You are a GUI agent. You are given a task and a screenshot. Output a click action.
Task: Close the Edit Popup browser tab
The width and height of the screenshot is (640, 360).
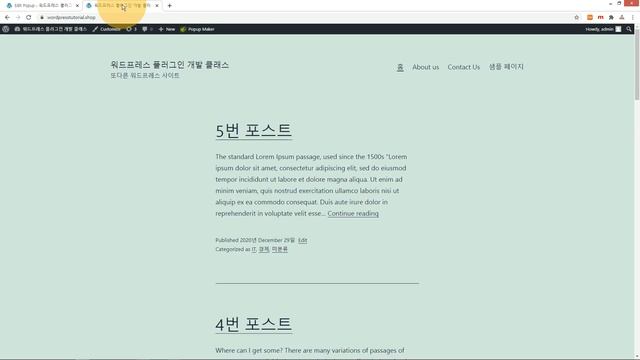77,6
